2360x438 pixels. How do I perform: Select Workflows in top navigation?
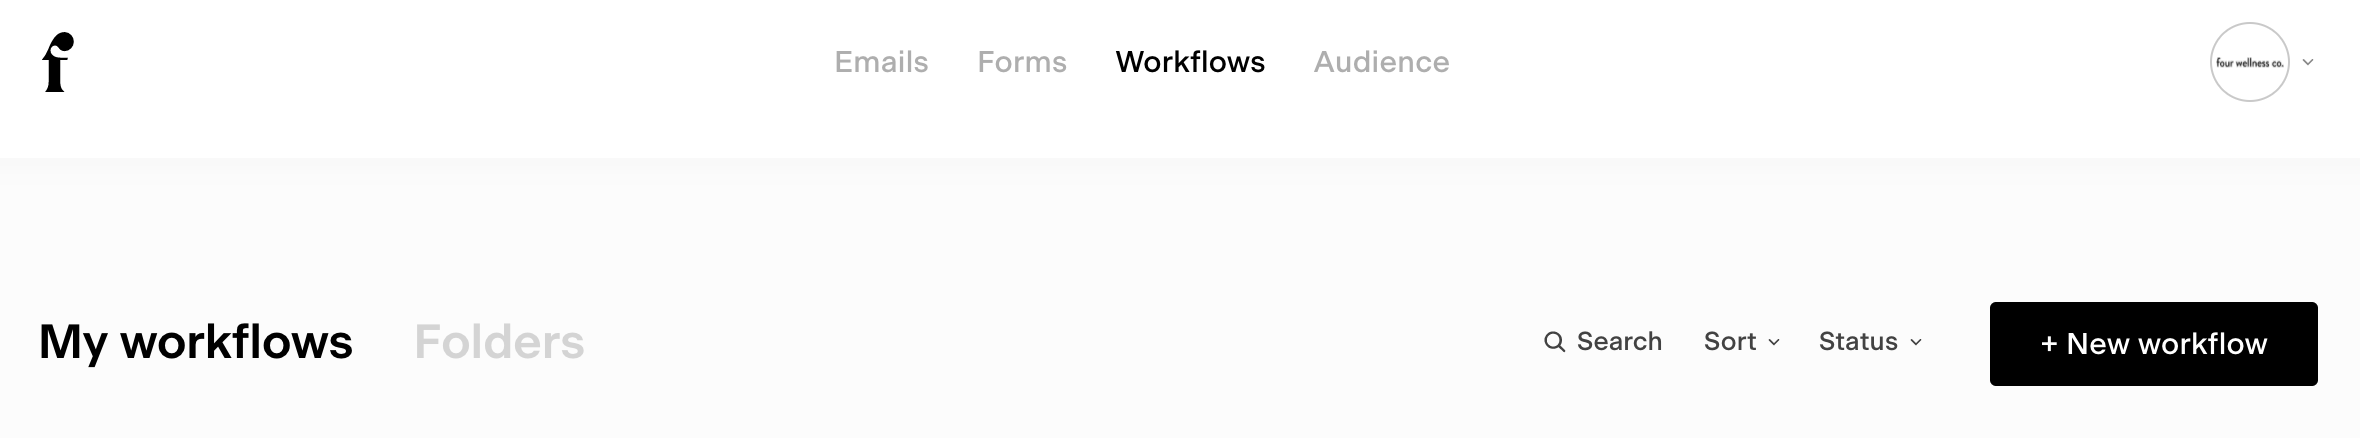[x=1190, y=62]
